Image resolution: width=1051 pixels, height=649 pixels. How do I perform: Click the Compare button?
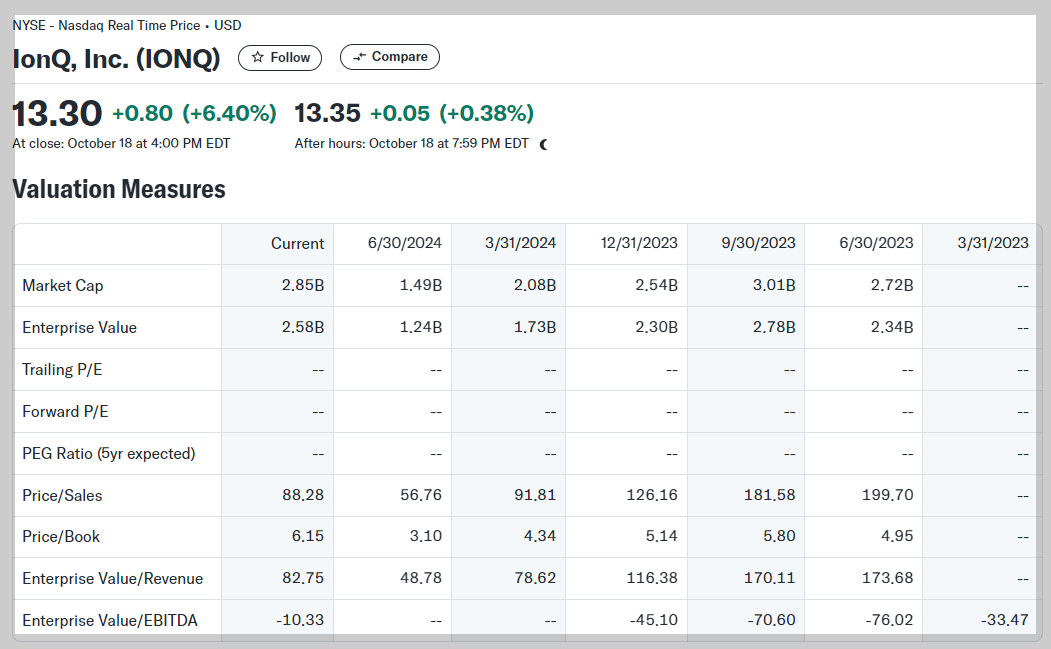[389, 57]
